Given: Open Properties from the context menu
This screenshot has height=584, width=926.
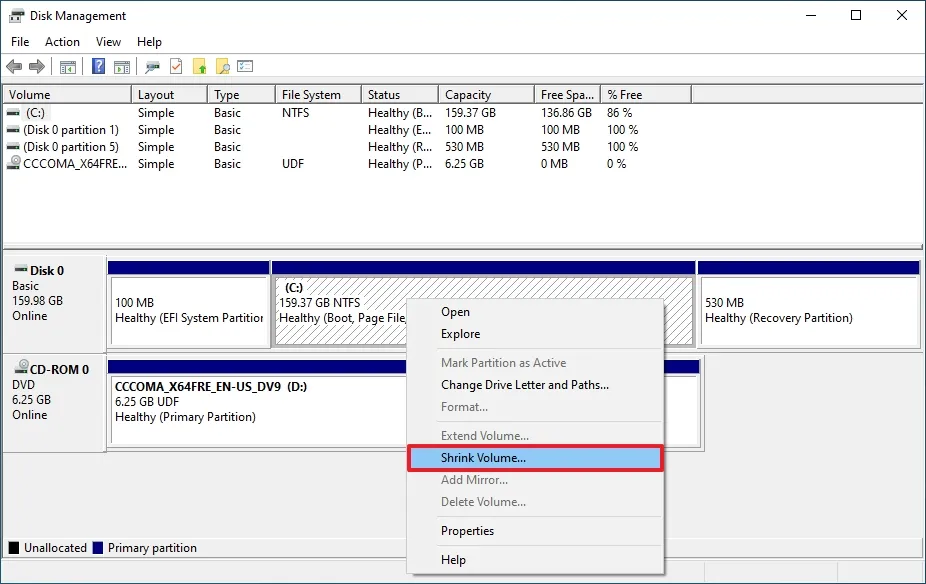Looking at the screenshot, I should pos(466,530).
